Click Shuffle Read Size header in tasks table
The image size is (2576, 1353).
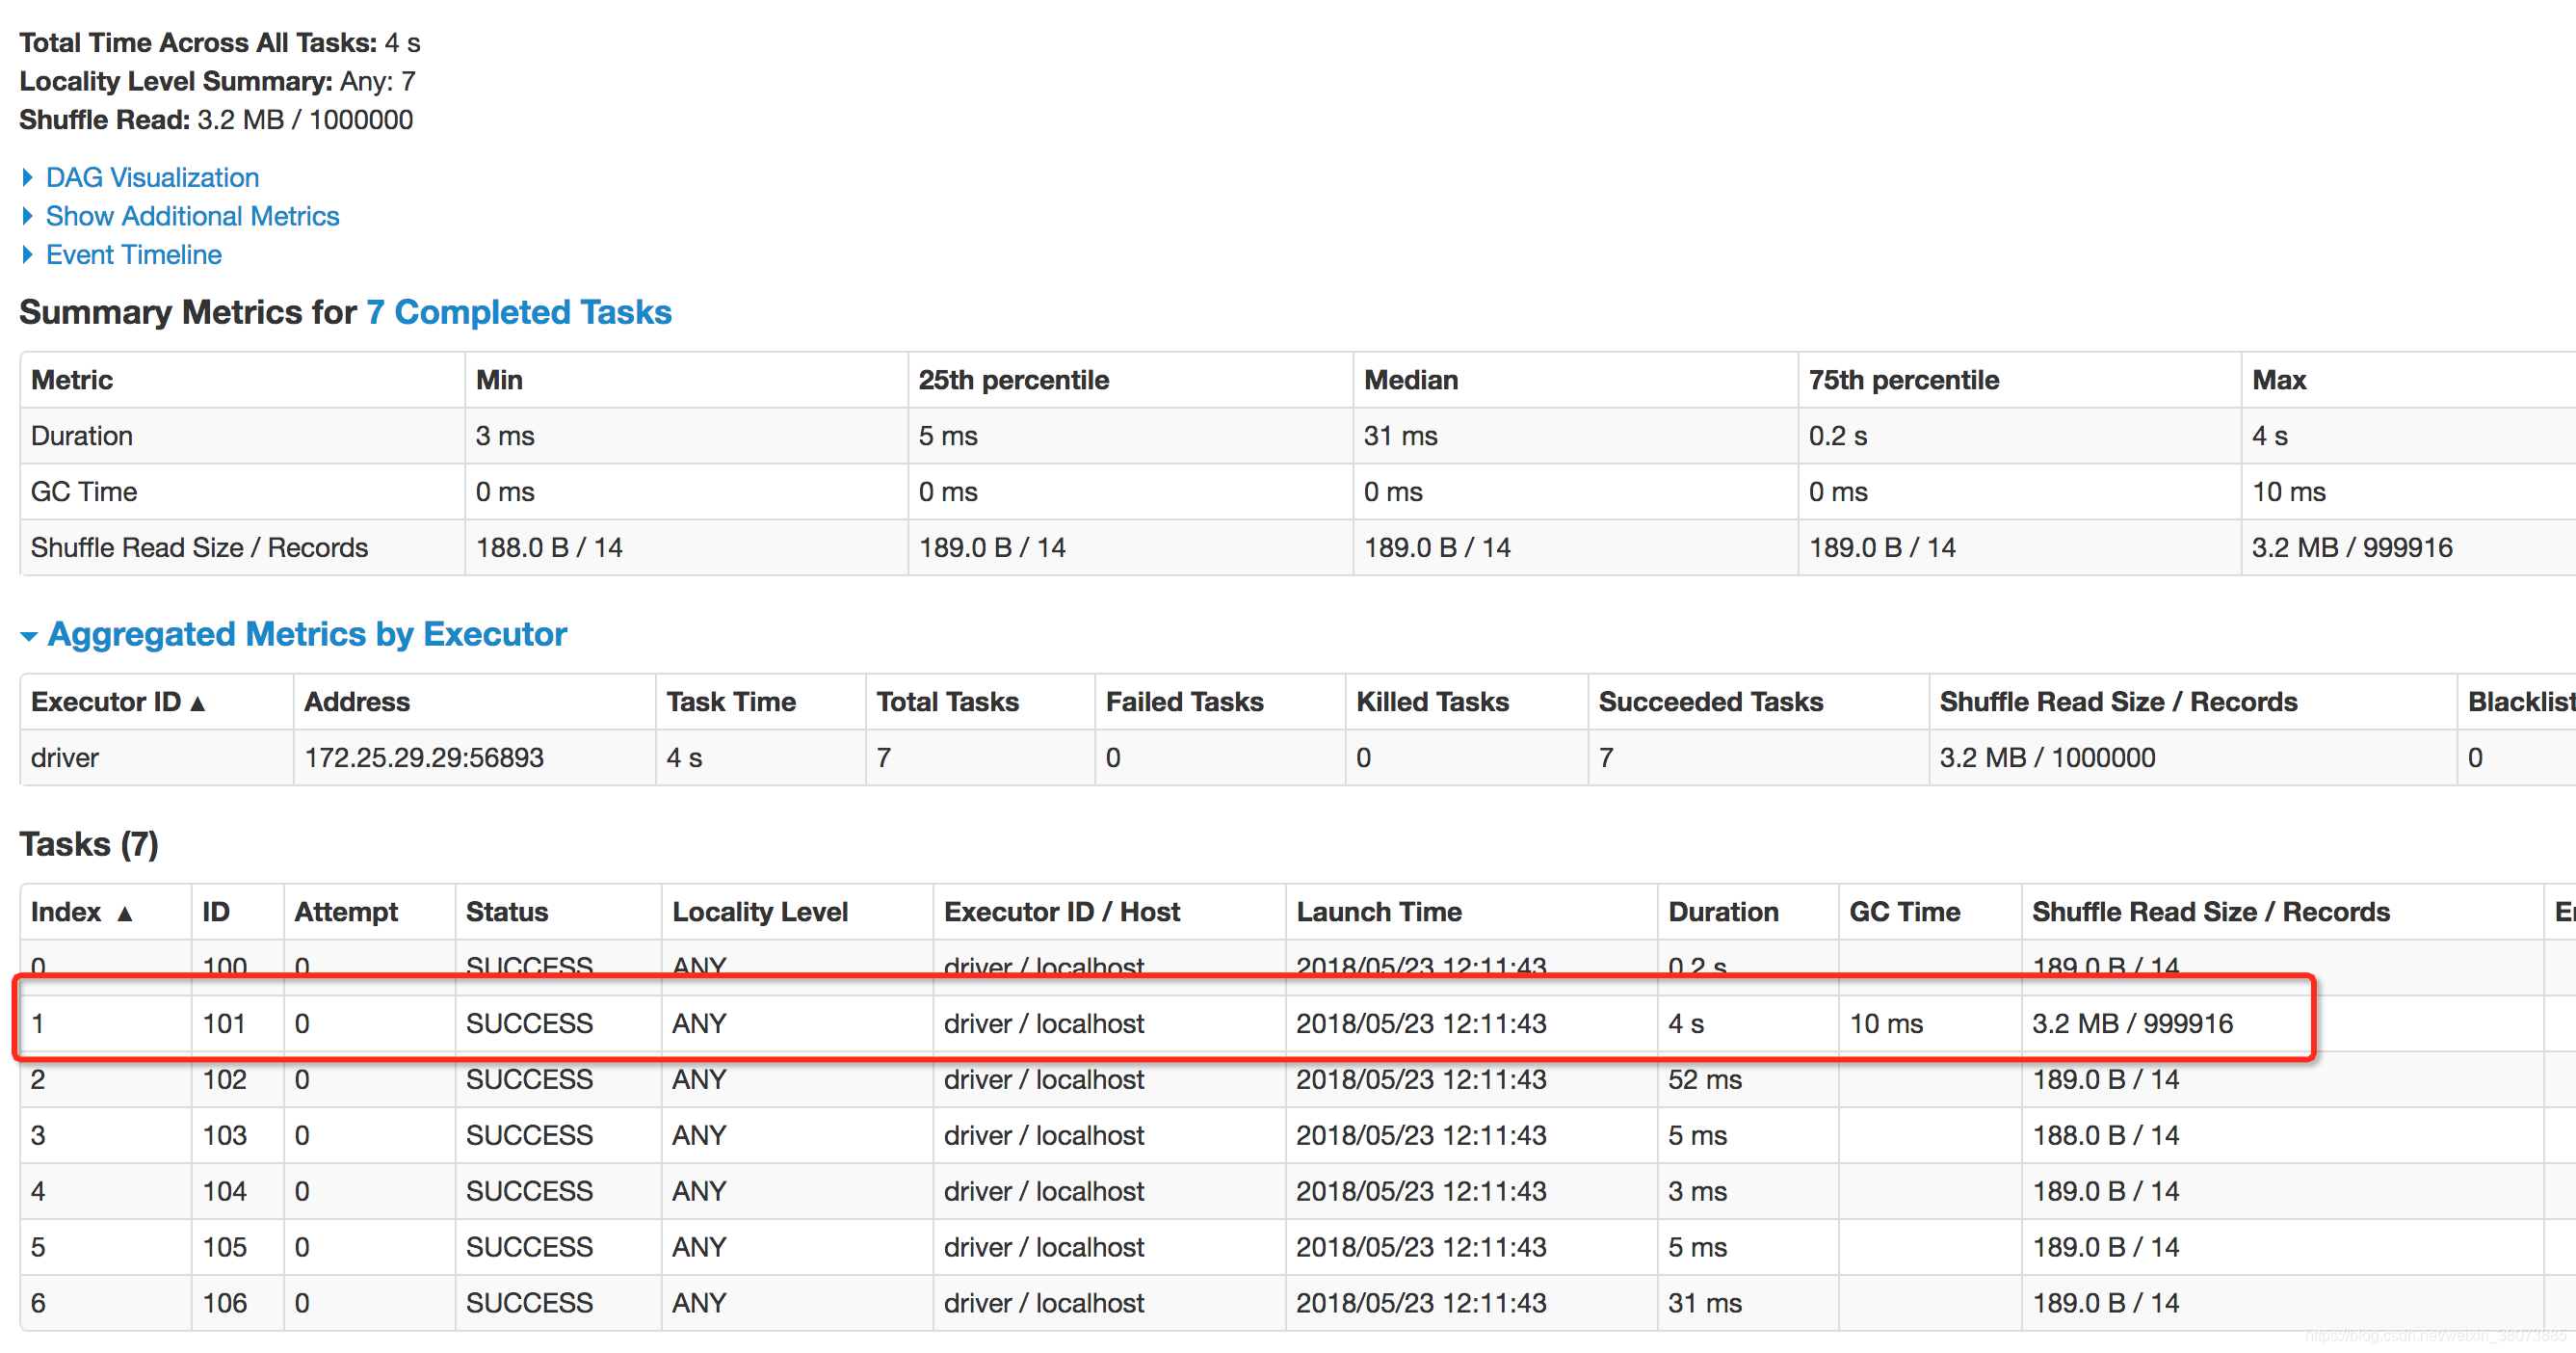[2210, 912]
